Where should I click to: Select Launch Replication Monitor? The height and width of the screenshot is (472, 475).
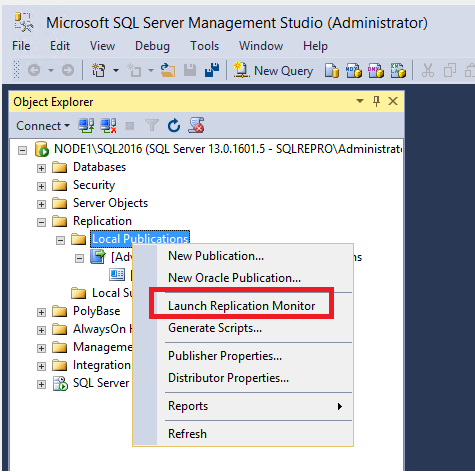(242, 306)
